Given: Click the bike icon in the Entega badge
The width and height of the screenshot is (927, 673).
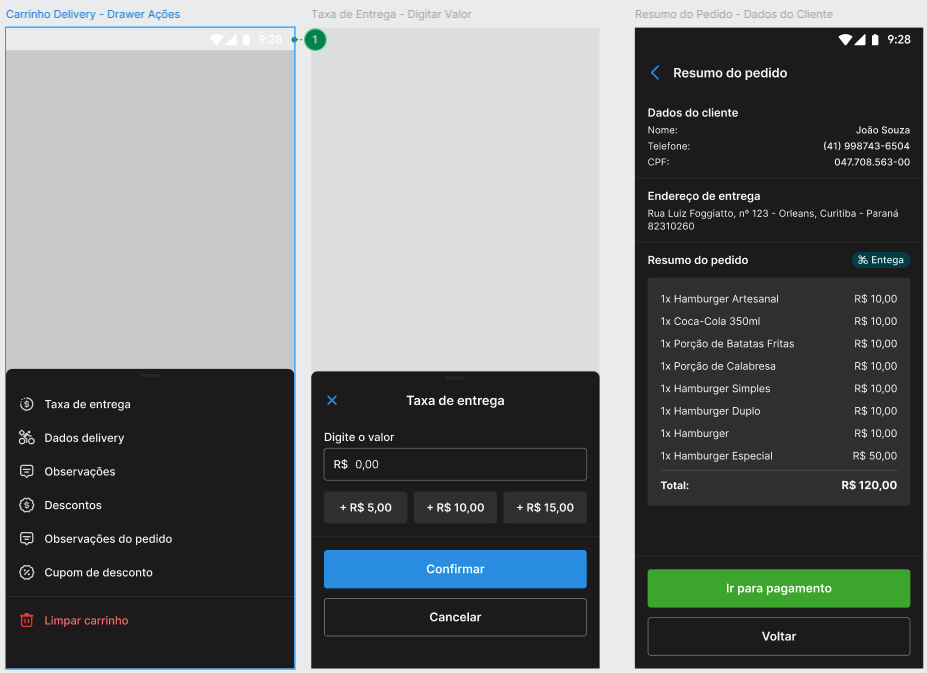Looking at the screenshot, I should pos(863,260).
